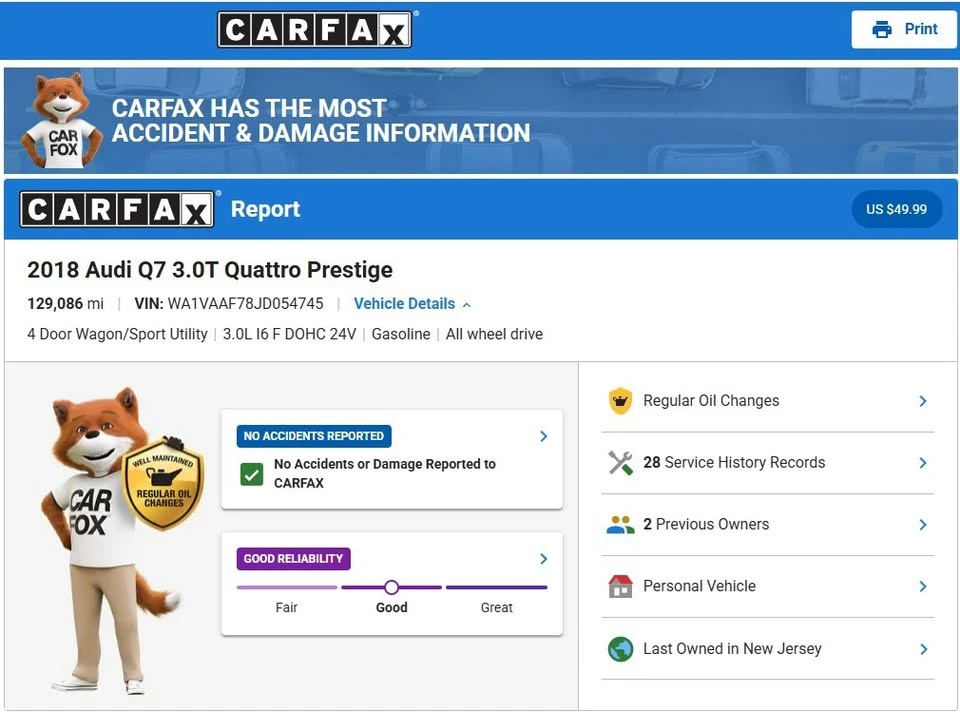This screenshot has width=960, height=712.
Task: Click the globe location icon
Action: coord(620,649)
